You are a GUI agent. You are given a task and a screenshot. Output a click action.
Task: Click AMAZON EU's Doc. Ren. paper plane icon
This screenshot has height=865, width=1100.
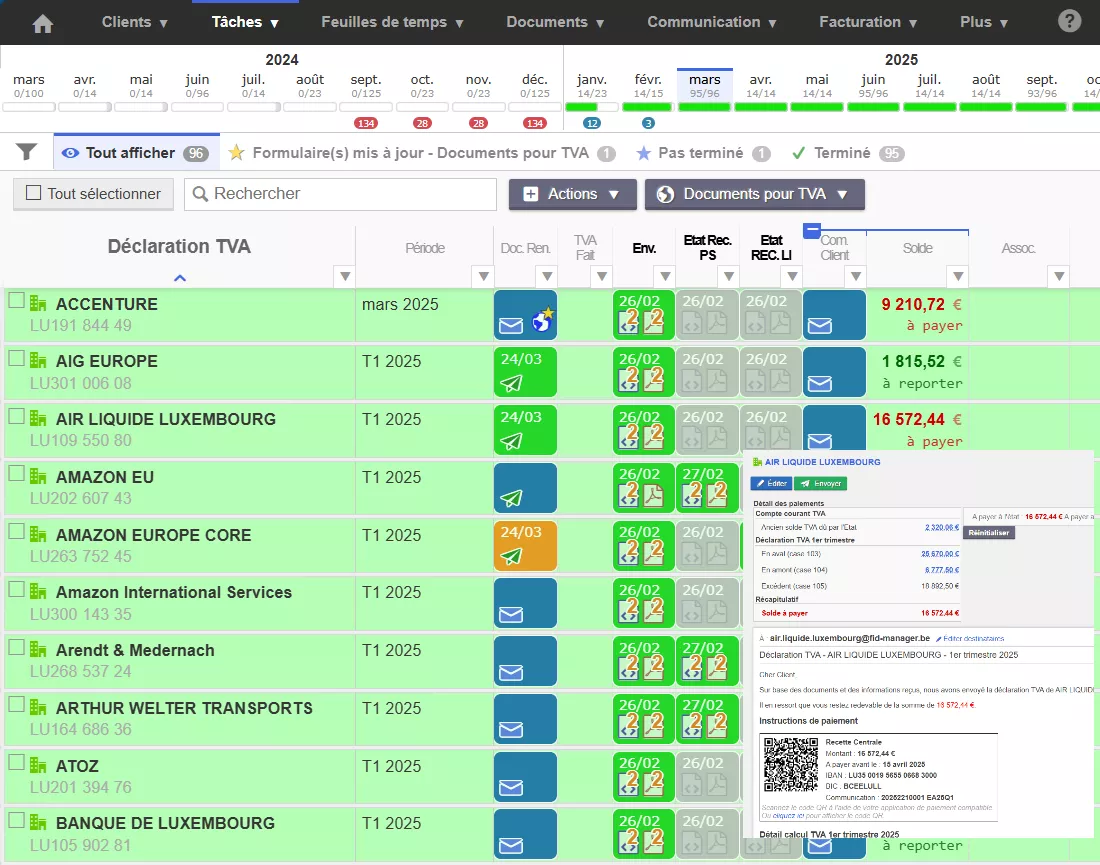point(511,498)
